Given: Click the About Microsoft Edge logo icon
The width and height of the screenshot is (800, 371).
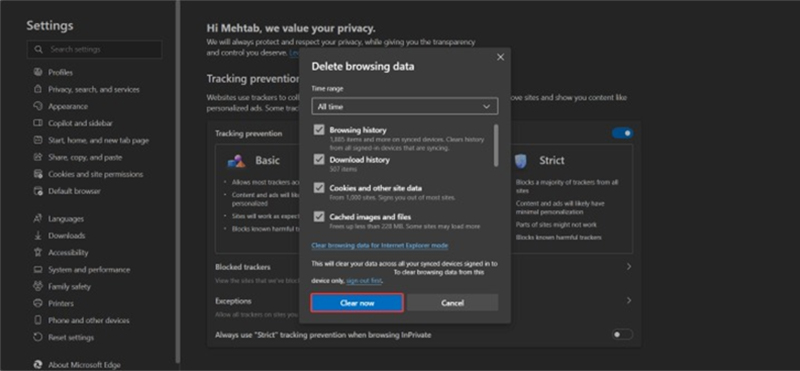Looking at the screenshot, I should pyautogui.click(x=38, y=365).
